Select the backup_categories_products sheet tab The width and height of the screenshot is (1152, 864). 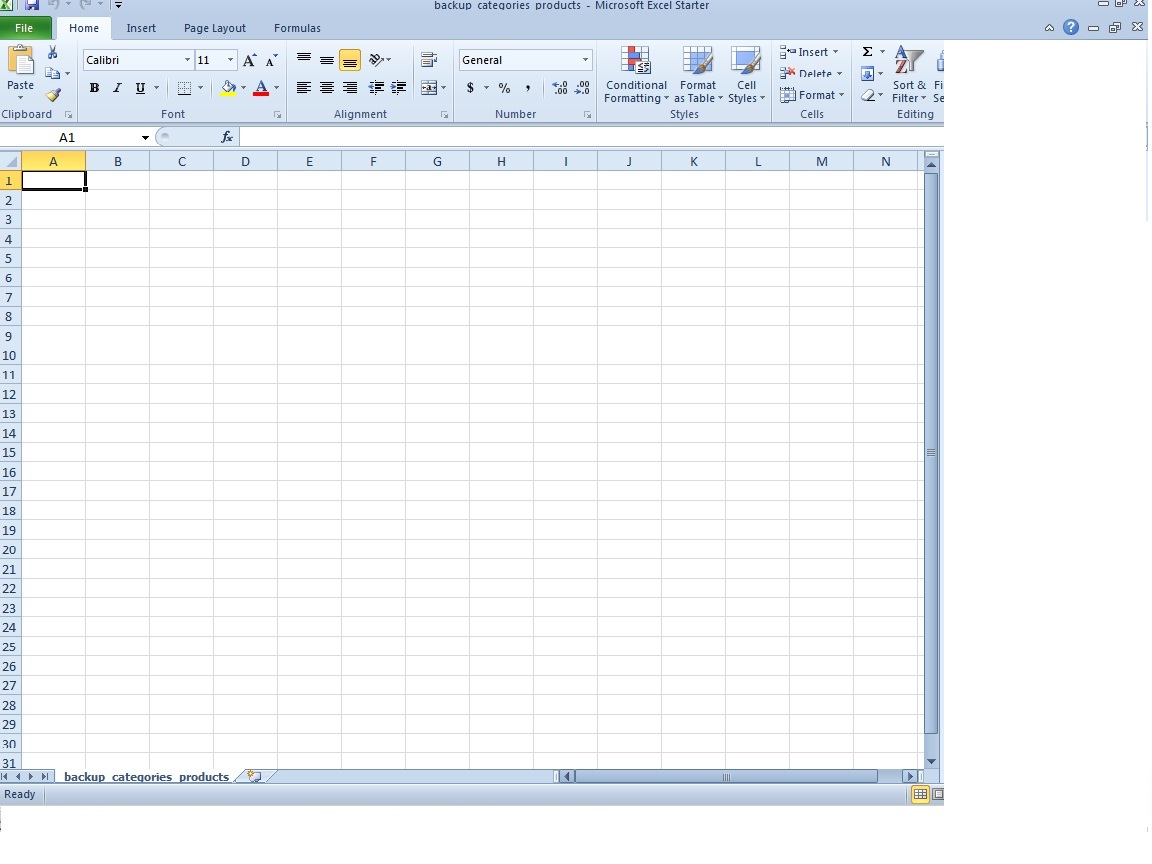pyautogui.click(x=146, y=777)
